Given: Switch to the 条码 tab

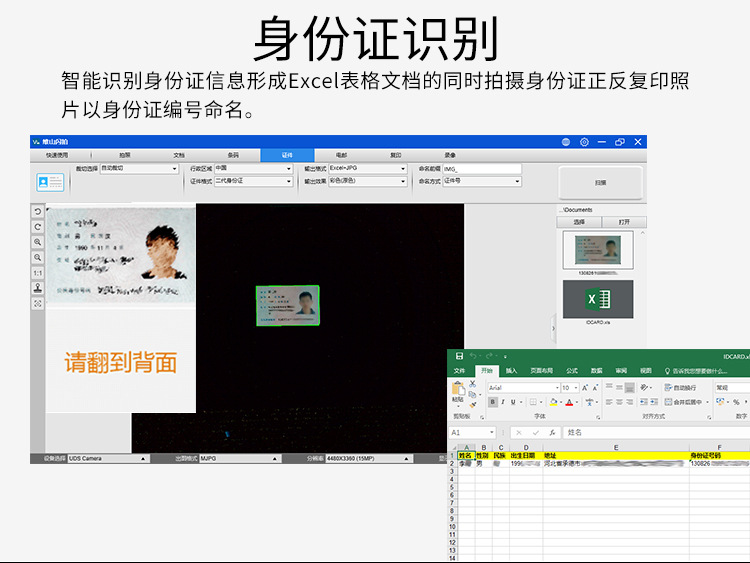Looking at the screenshot, I should click(233, 155).
